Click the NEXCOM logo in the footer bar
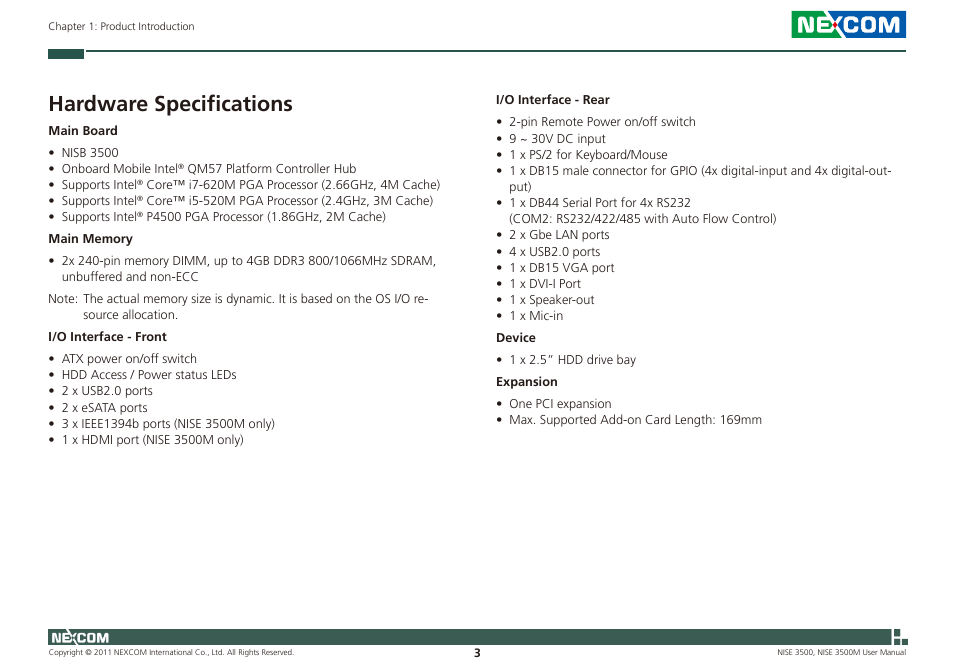The image size is (954, 672). pos(80,638)
